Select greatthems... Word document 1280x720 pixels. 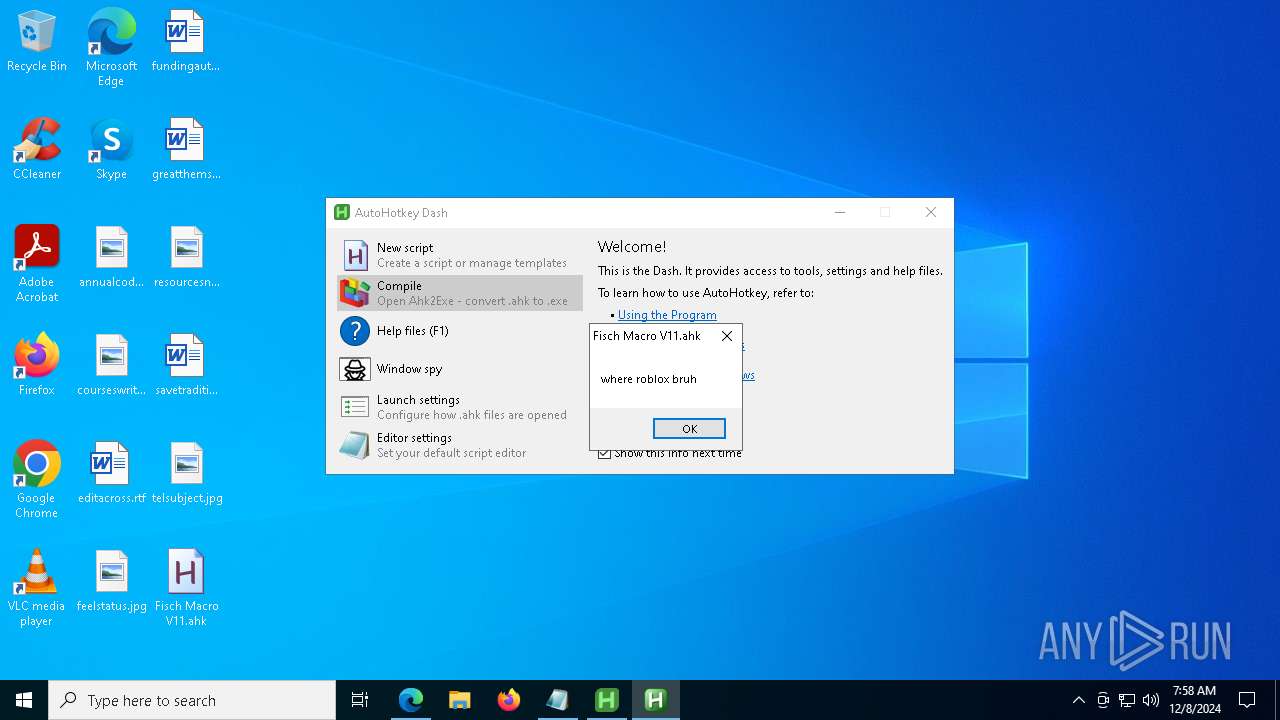[186, 150]
